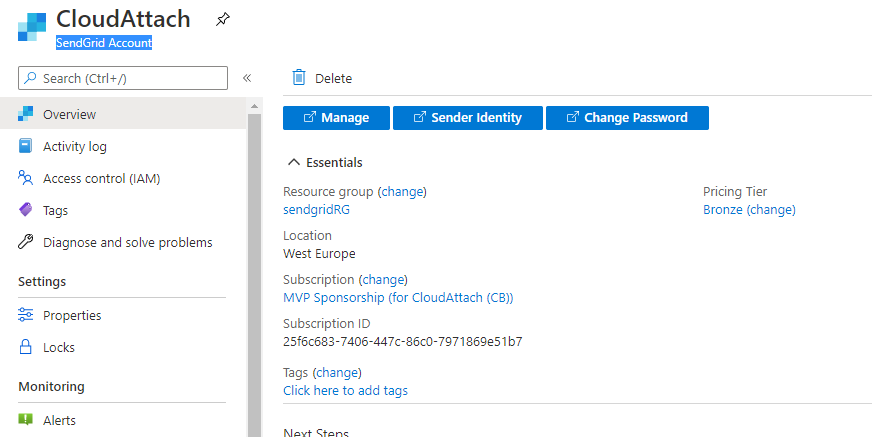Click here to add tags link
Image resolution: width=872 pixels, height=437 pixels.
tap(345, 390)
